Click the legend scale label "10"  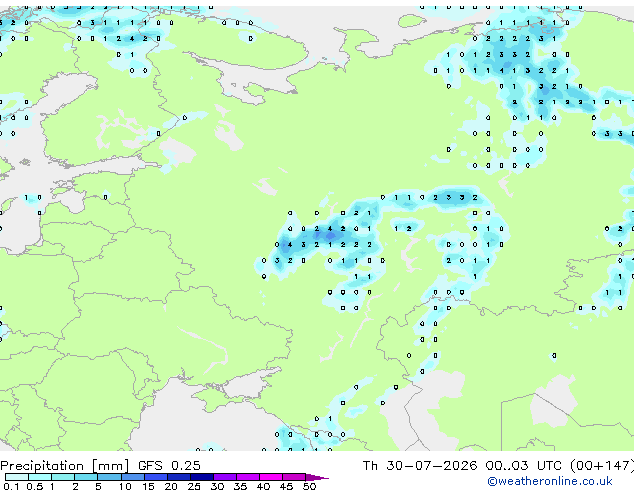[x=125, y=486]
